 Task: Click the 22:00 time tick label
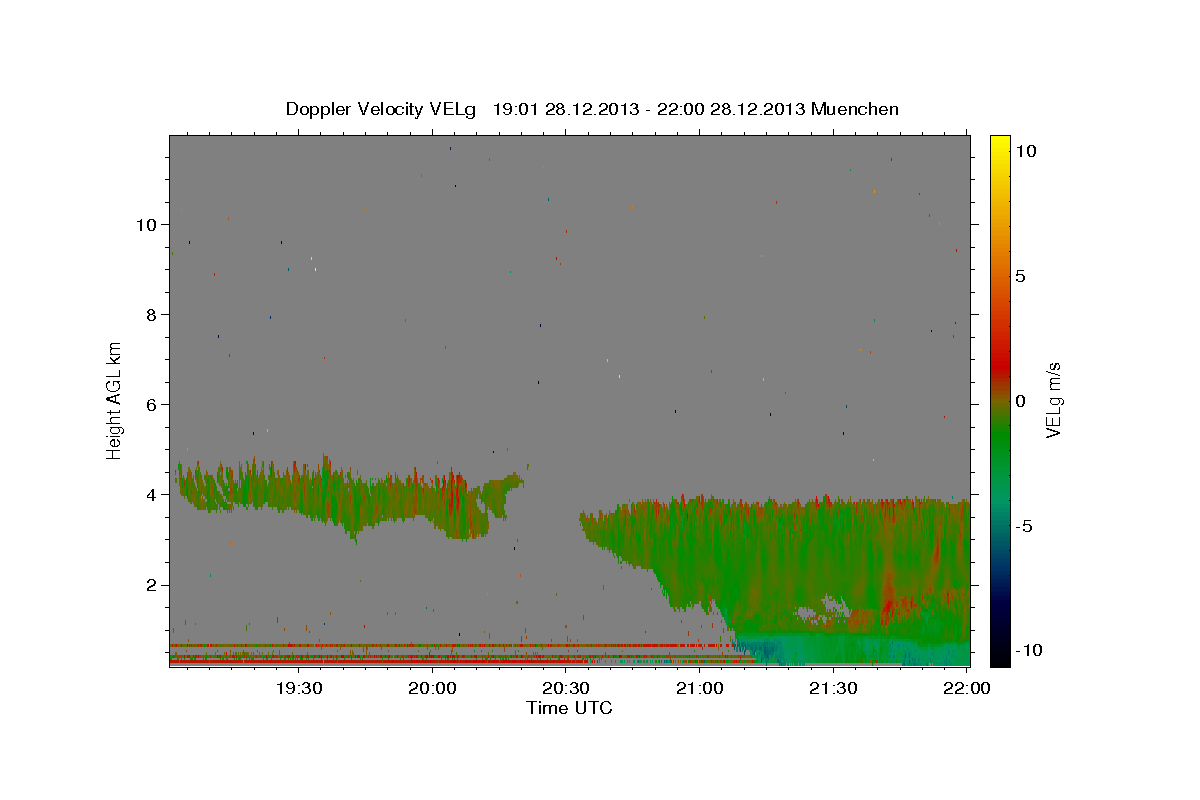pos(967,688)
